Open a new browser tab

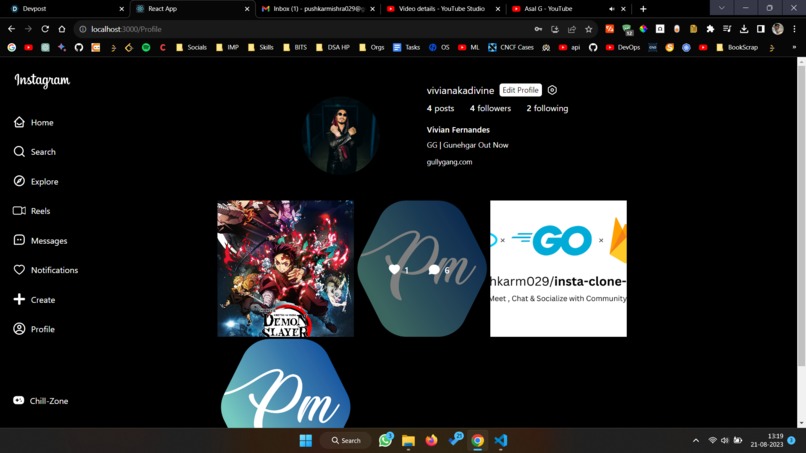(x=643, y=9)
